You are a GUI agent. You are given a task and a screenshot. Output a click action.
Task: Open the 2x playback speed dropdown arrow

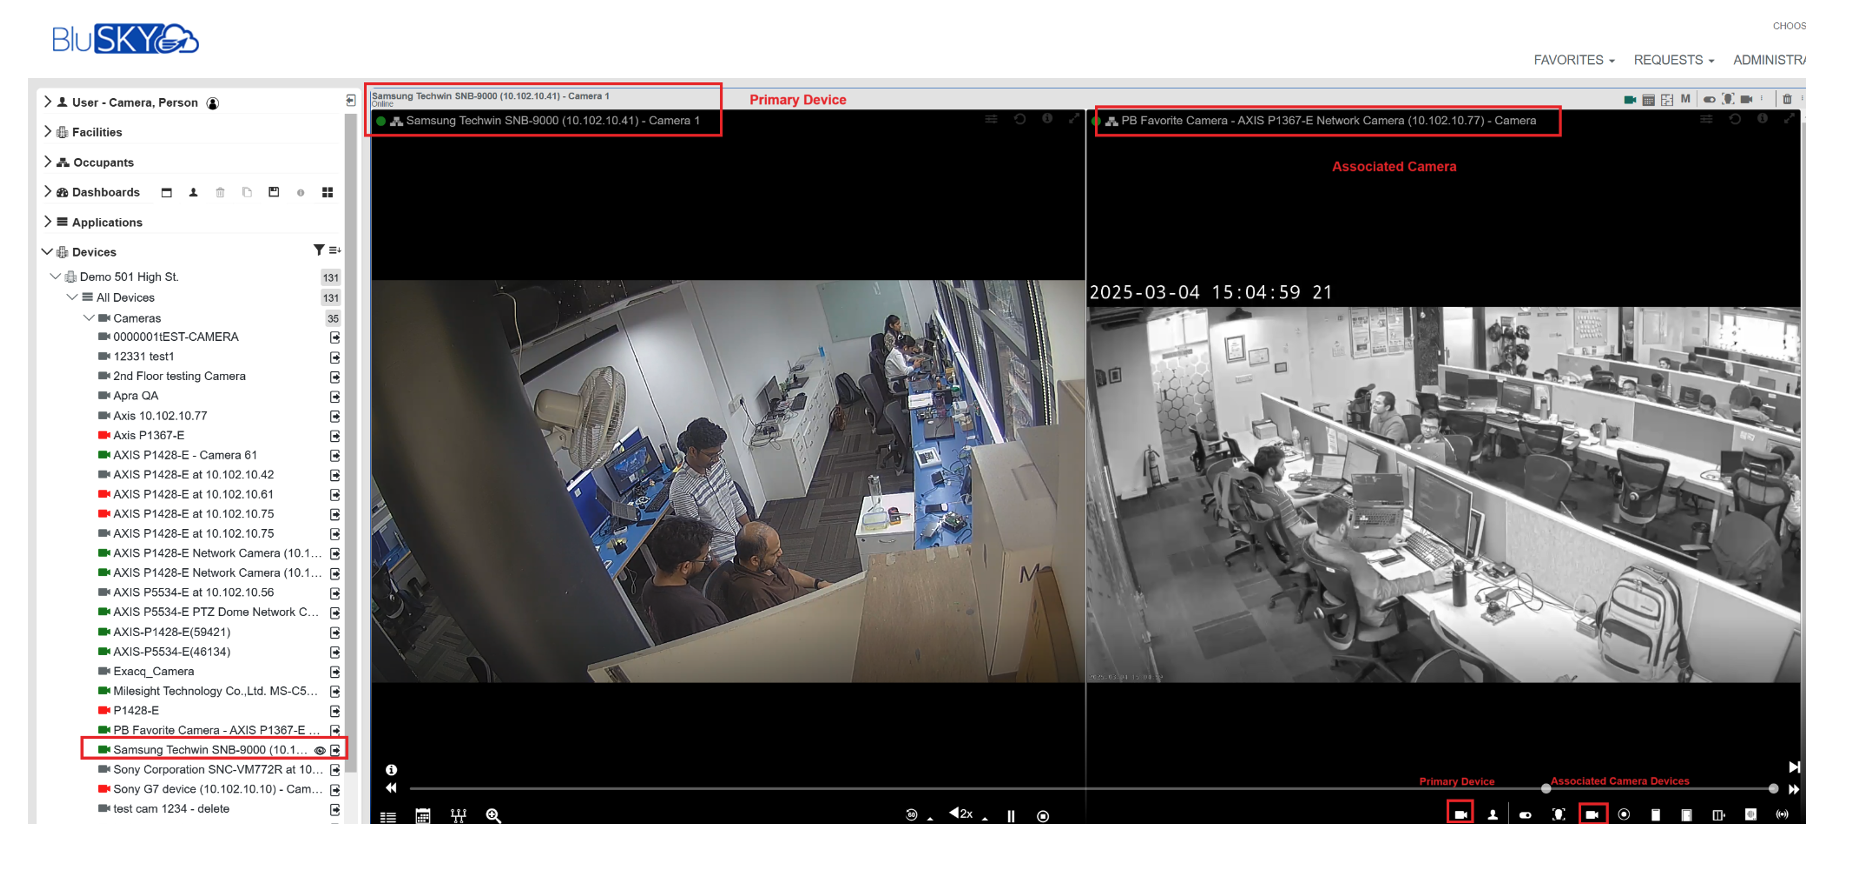pyautogui.click(x=986, y=819)
